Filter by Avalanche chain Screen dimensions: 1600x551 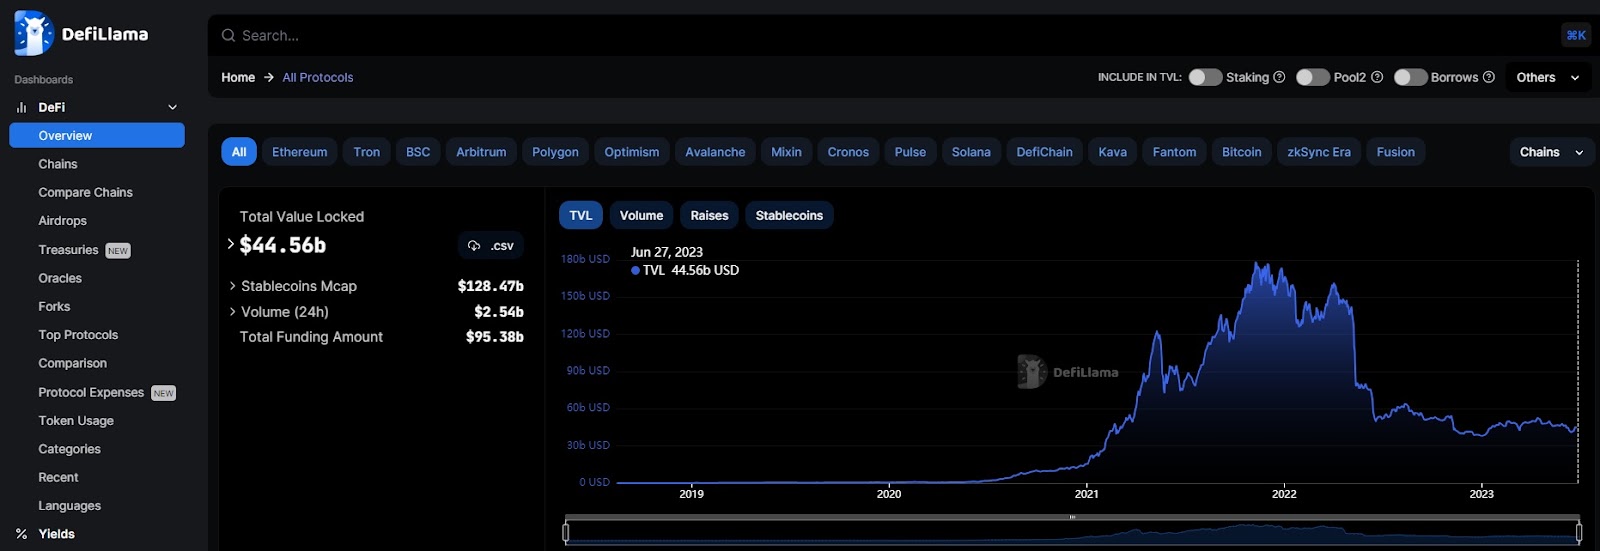coord(715,152)
